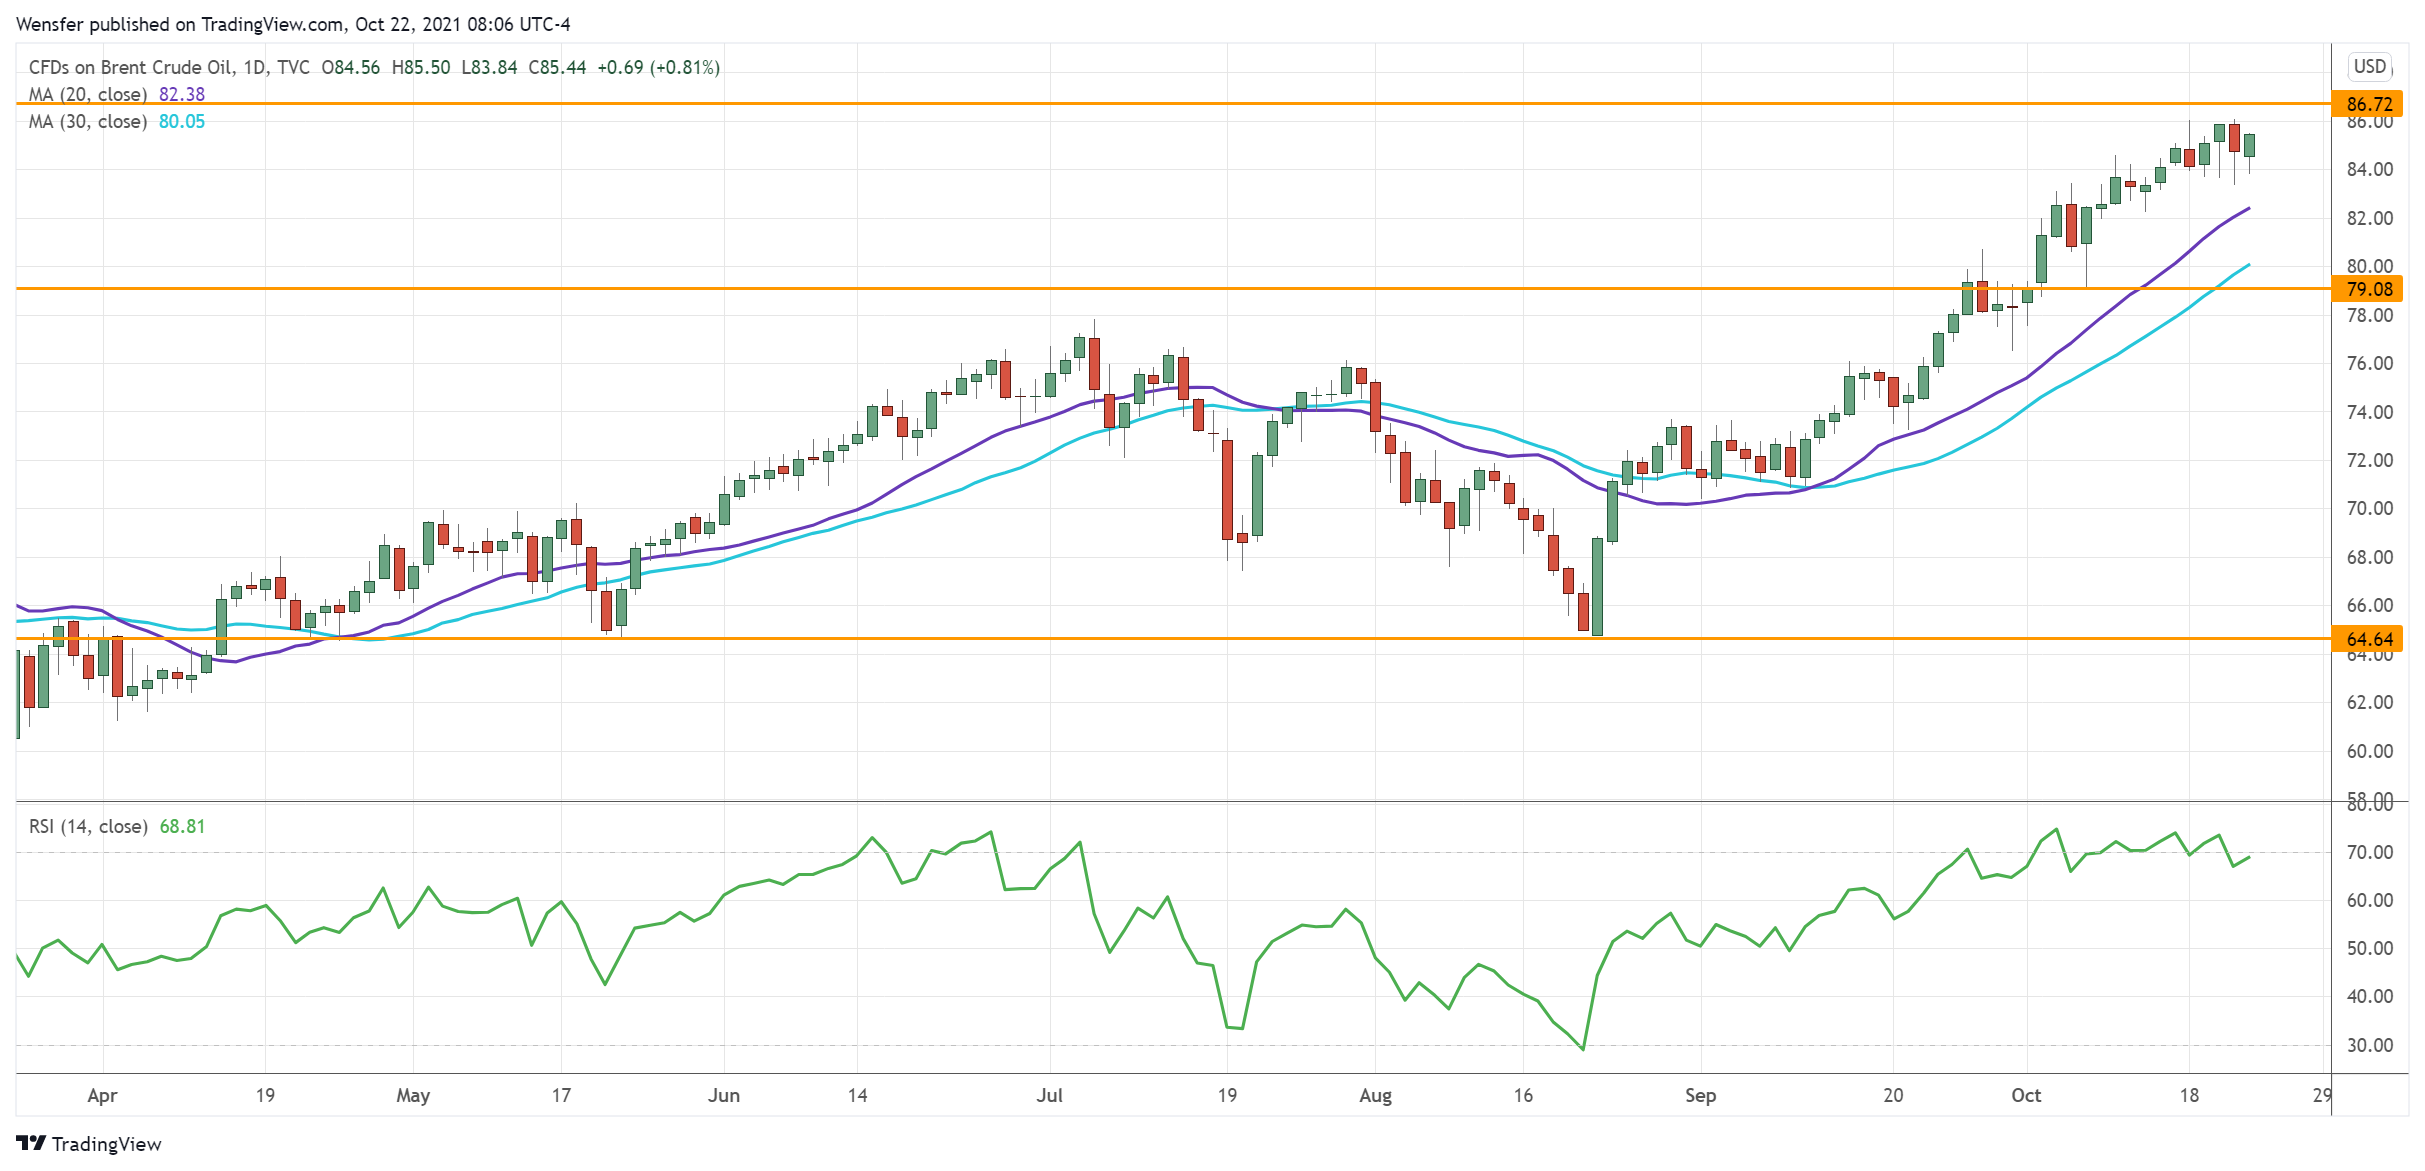Click the Jul date axis label
The width and height of the screenshot is (2425, 1171).
tap(1049, 1095)
